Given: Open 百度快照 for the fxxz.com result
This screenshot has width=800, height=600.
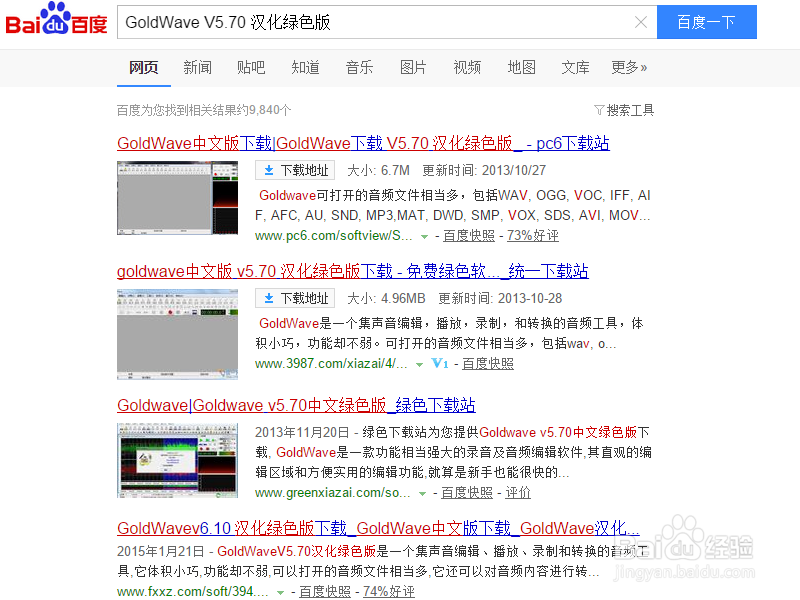Looking at the screenshot, I should [325, 592].
